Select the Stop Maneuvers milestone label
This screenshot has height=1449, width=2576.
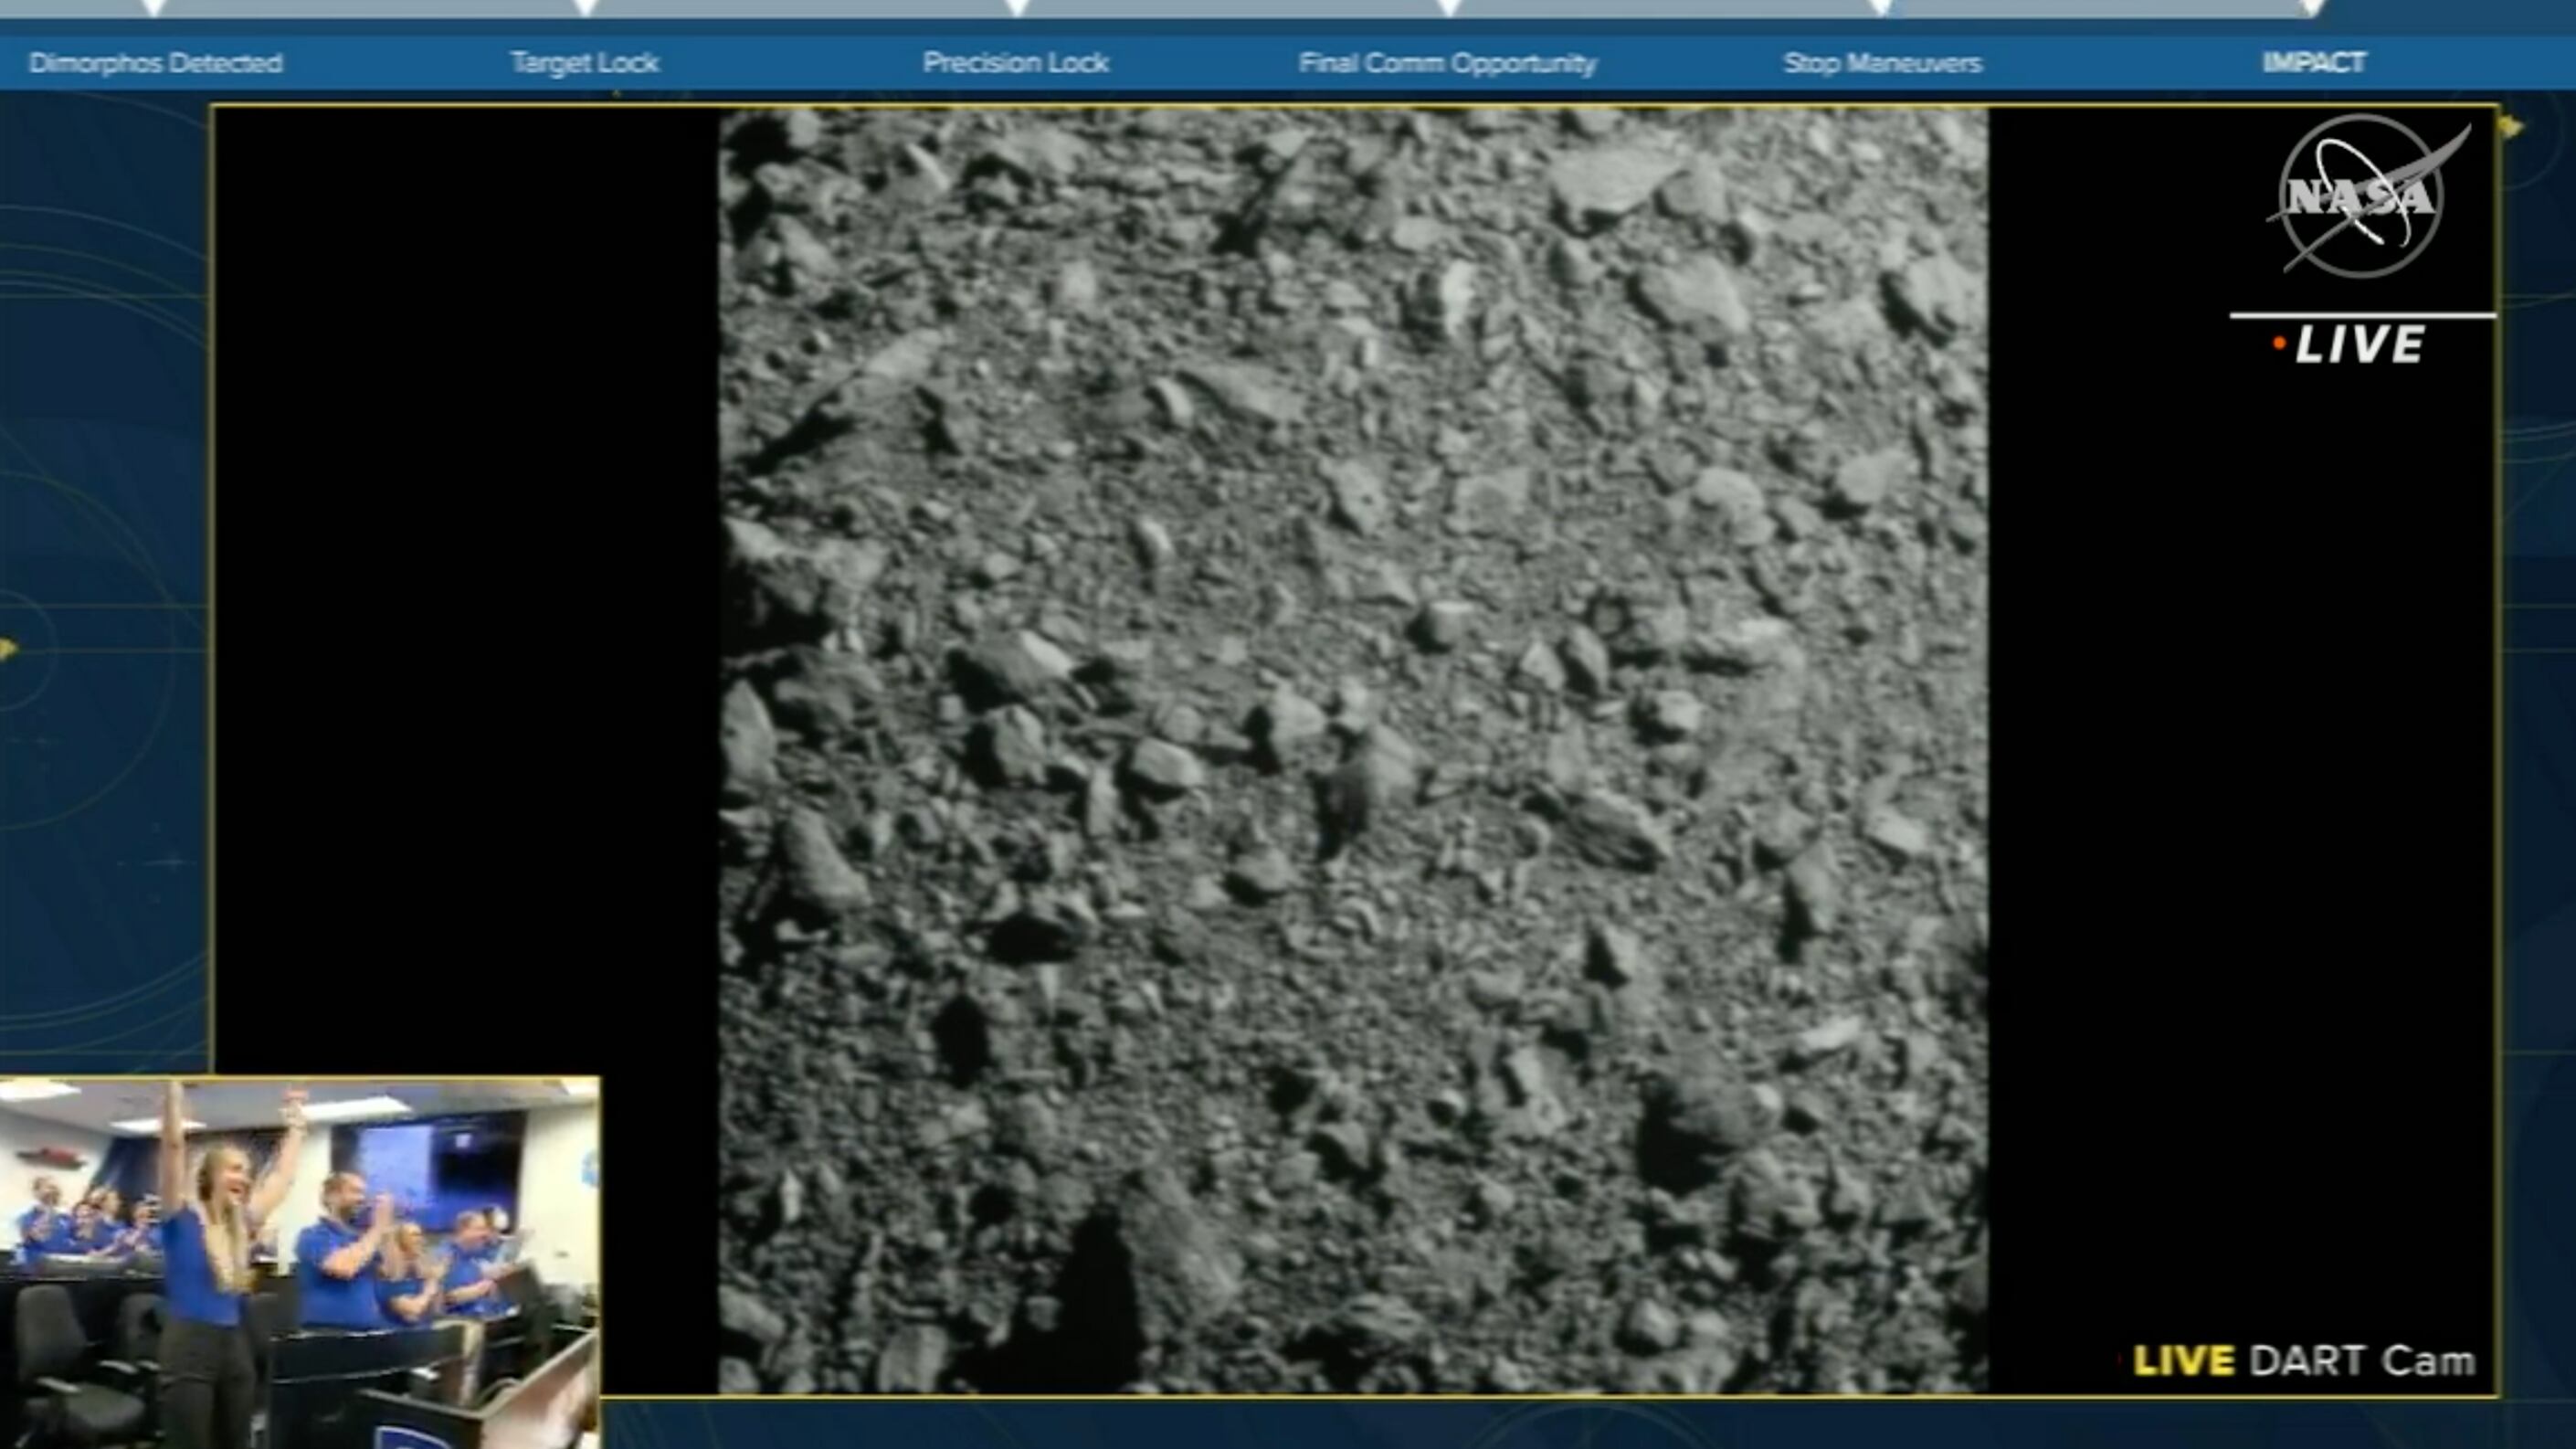coord(1882,63)
